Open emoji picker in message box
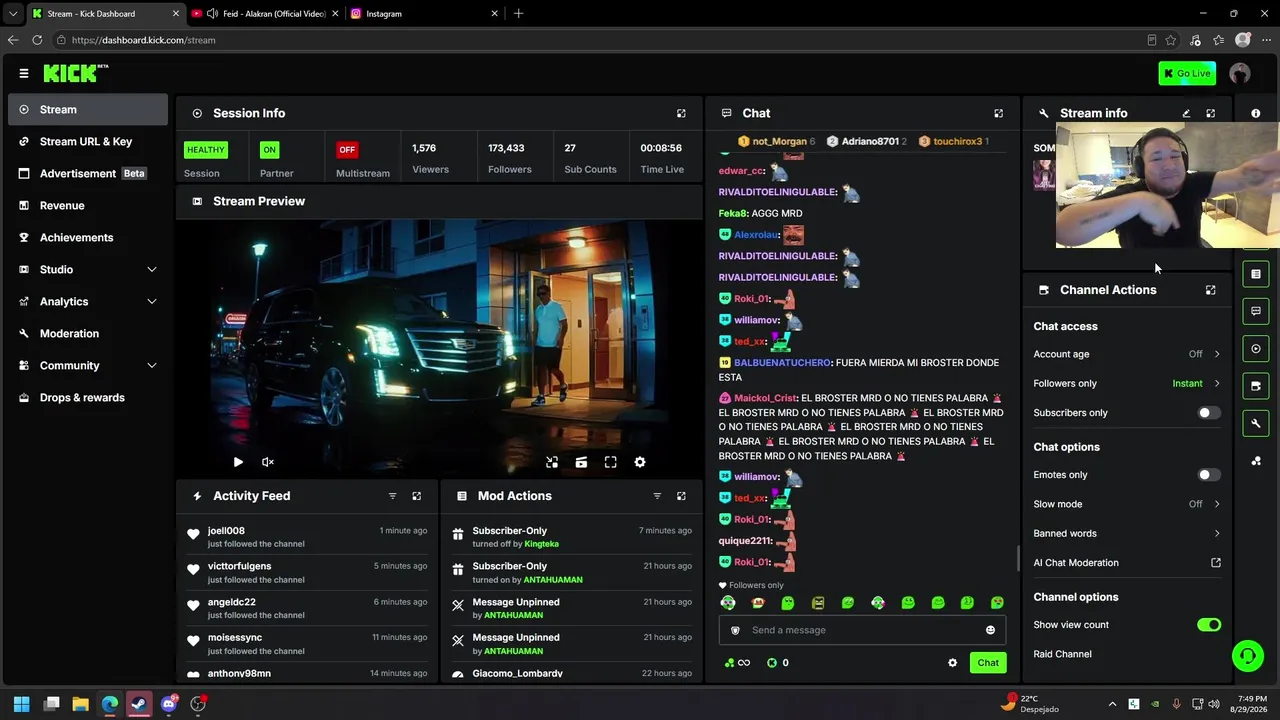Image resolution: width=1280 pixels, height=720 pixels. (x=990, y=630)
